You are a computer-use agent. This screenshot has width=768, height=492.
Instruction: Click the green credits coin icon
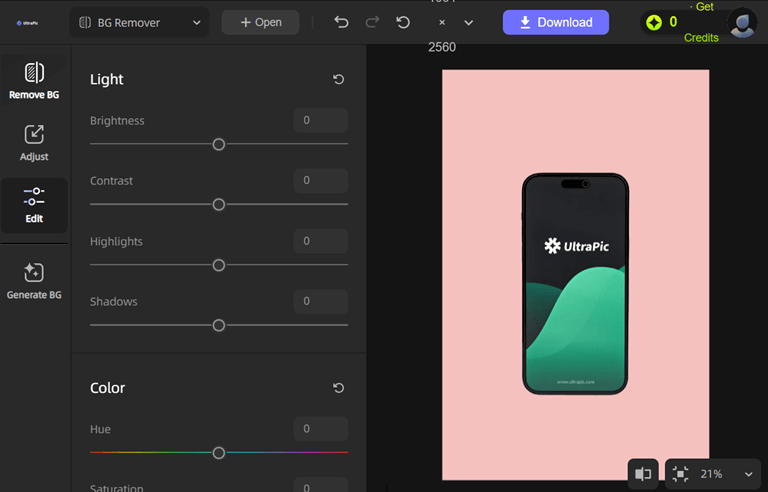click(x=654, y=23)
